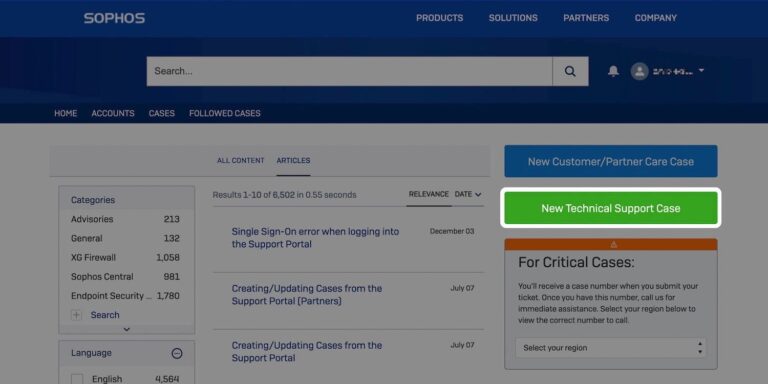The image size is (768, 384).
Task: Click the Results 1-10 of 6,502 text
Action: tap(285, 195)
